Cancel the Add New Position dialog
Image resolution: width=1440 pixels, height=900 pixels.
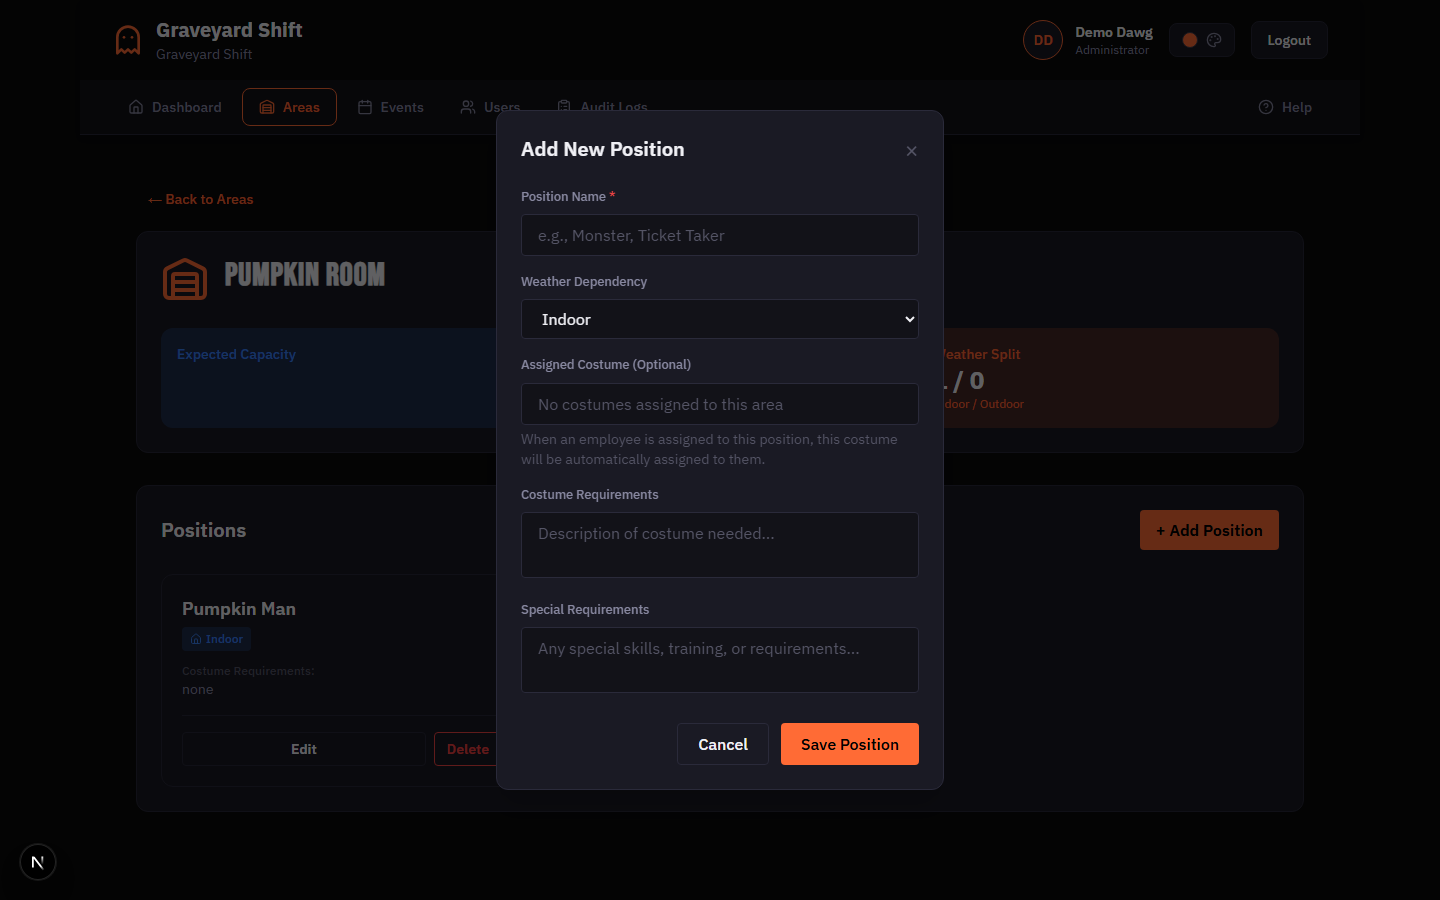pos(722,744)
